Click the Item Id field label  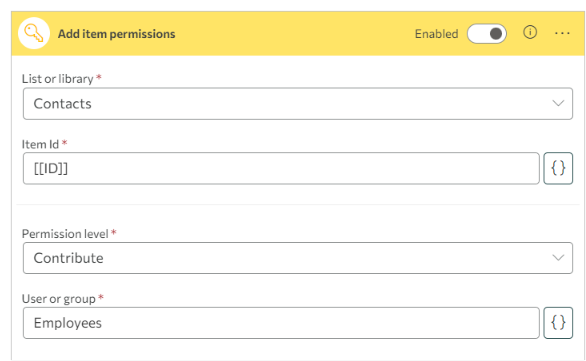pyautogui.click(x=40, y=144)
